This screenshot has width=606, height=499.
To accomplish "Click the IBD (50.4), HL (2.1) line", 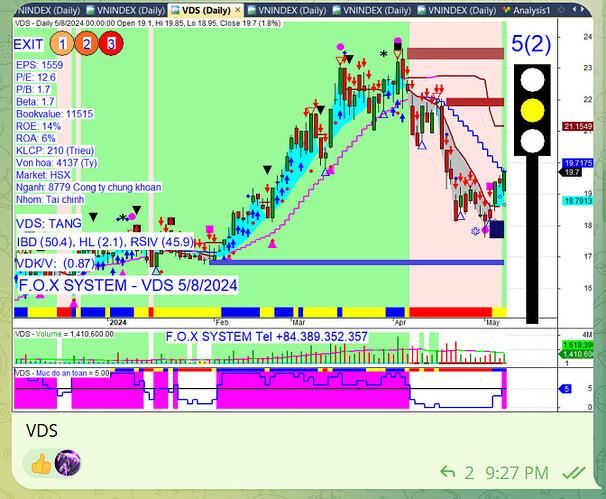I will (x=105, y=242).
